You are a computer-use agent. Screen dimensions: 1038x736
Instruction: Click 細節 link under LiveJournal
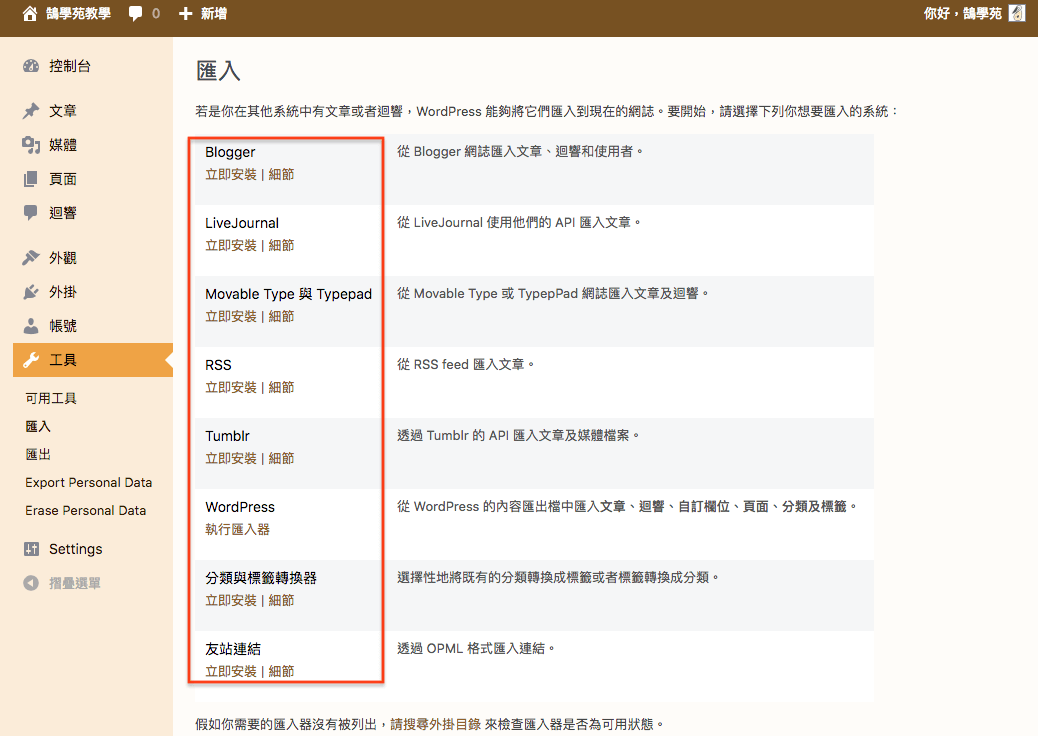[x=281, y=245]
